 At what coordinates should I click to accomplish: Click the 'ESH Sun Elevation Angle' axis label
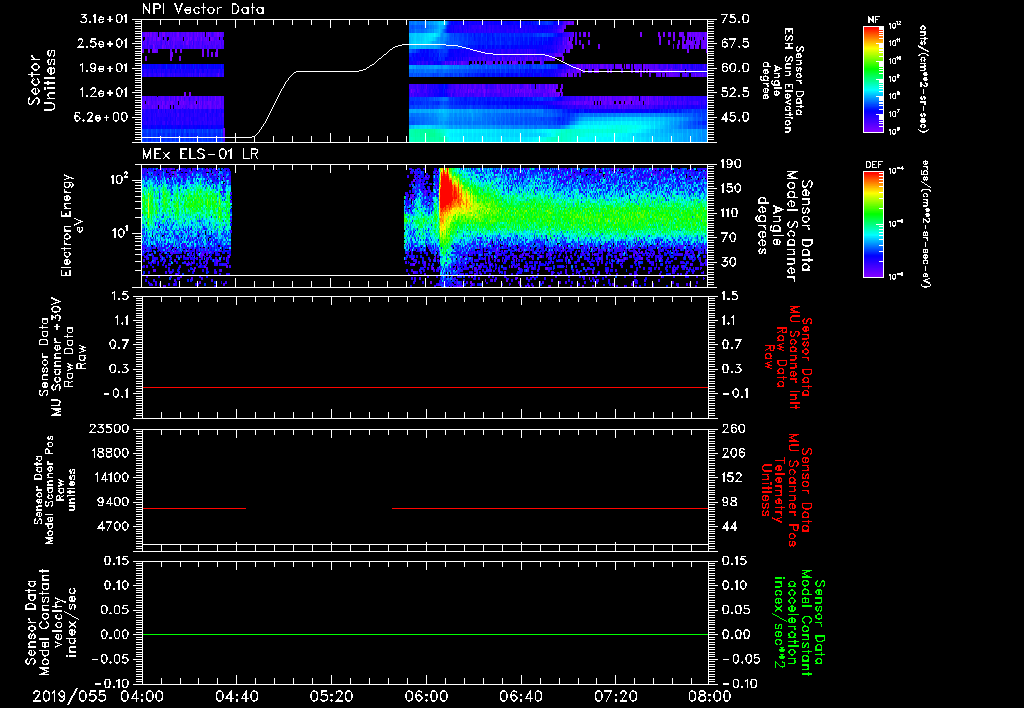click(x=782, y=80)
